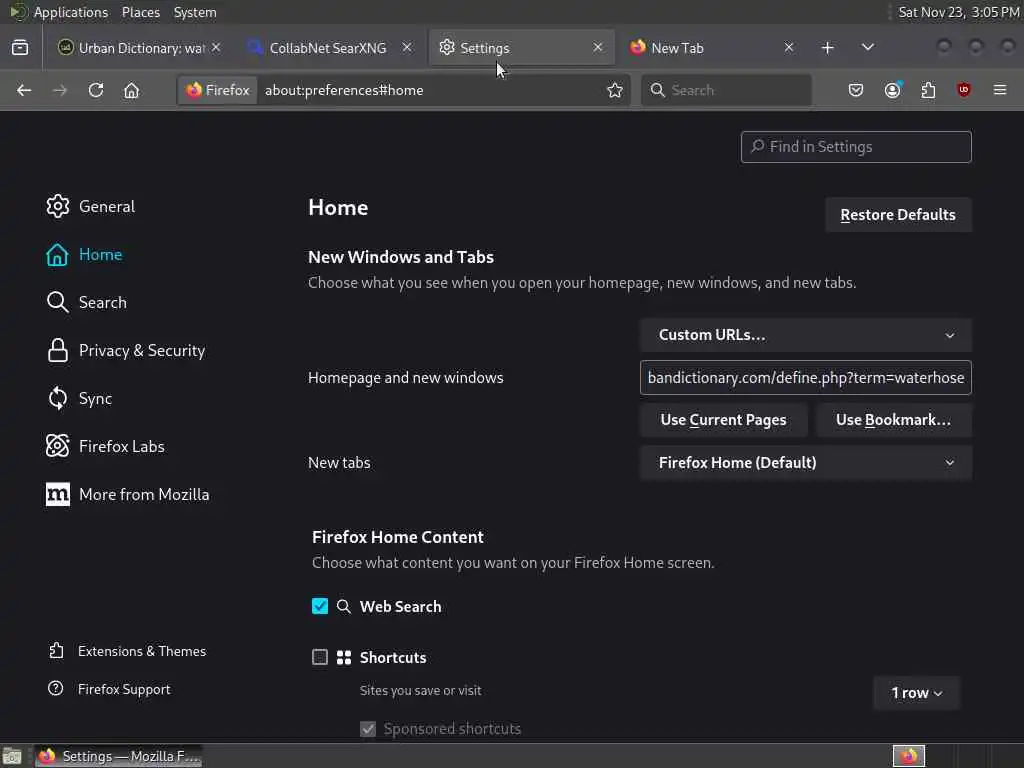Close the Urban Dictionary tab

click(x=216, y=48)
